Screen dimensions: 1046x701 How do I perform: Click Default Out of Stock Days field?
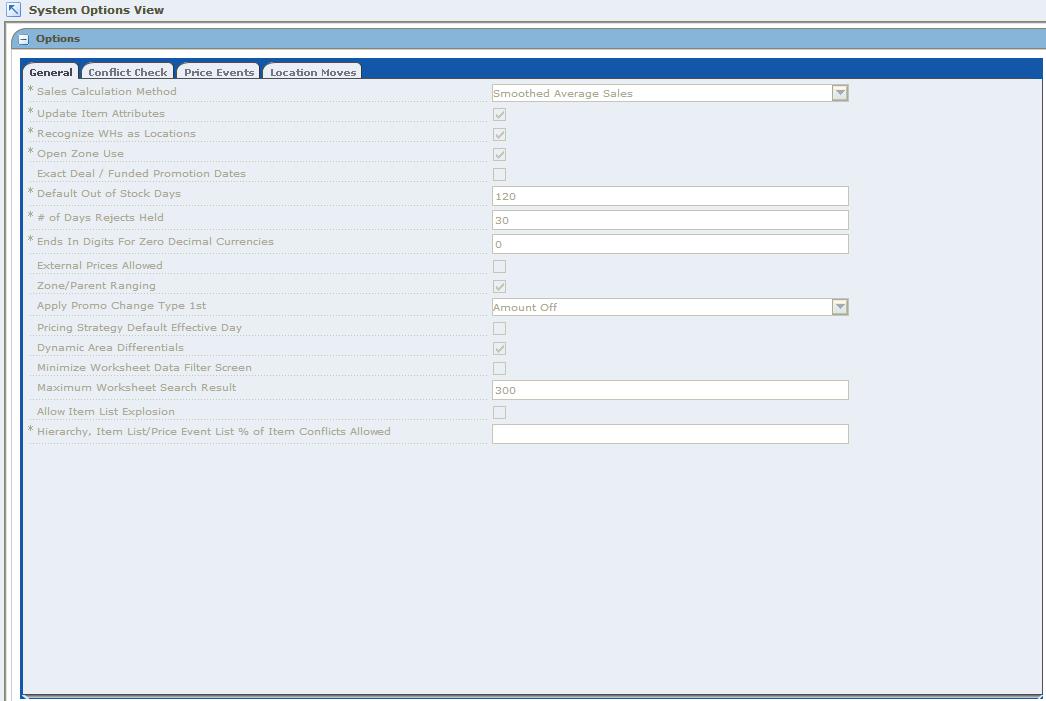pos(670,196)
